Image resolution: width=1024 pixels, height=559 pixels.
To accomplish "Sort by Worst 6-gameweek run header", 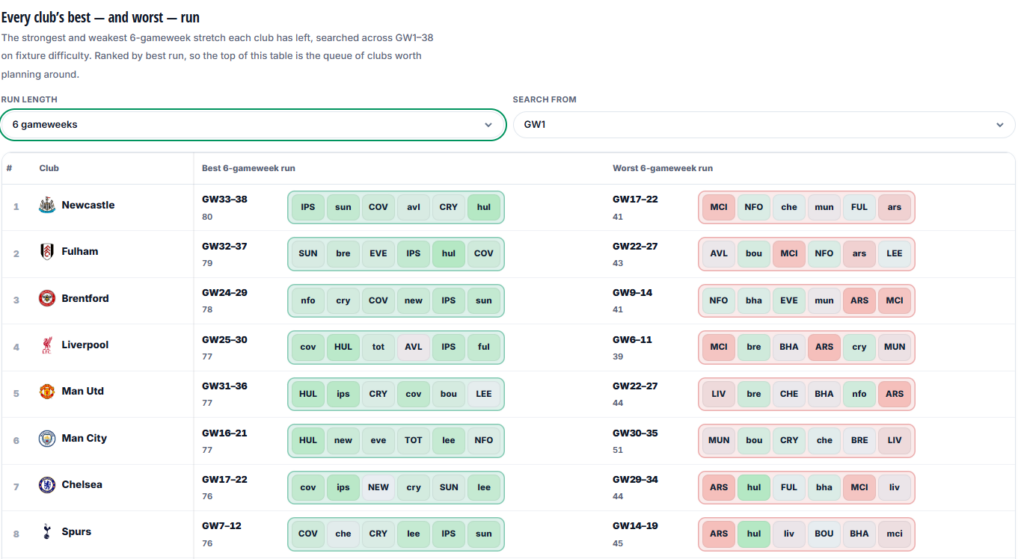I will point(662,168).
